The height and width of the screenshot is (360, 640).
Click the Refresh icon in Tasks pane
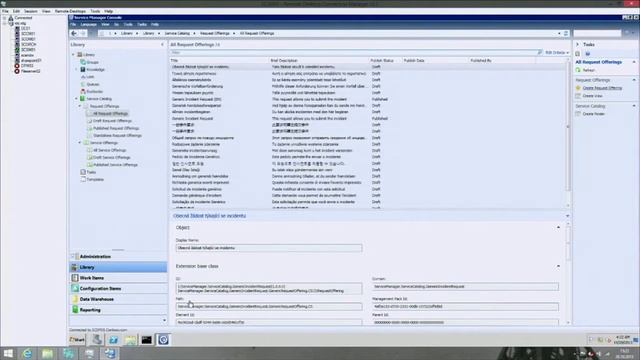click(x=578, y=70)
